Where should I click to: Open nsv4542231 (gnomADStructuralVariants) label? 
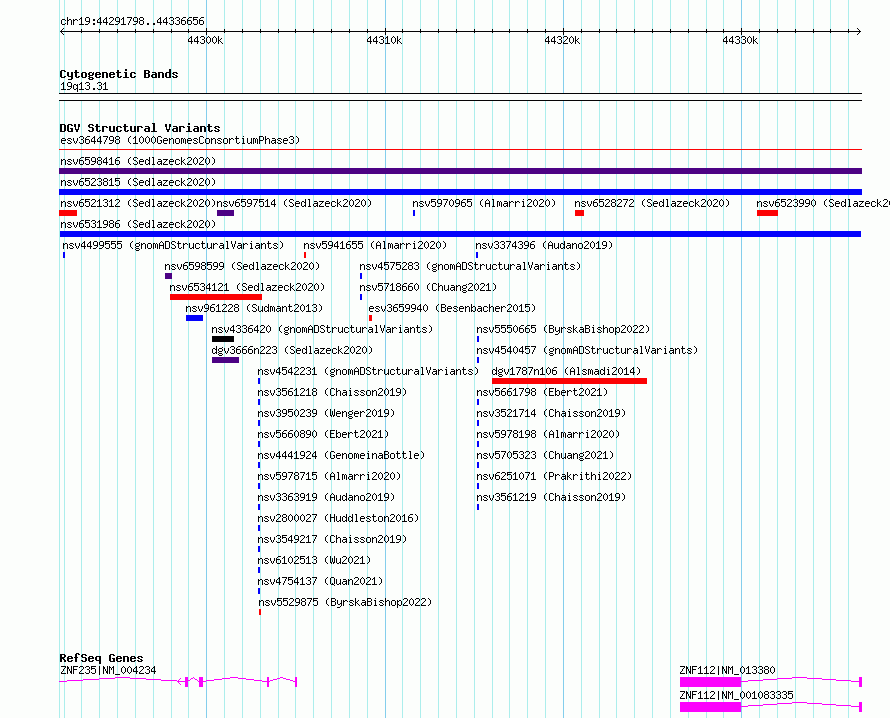pyautogui.click(x=368, y=371)
